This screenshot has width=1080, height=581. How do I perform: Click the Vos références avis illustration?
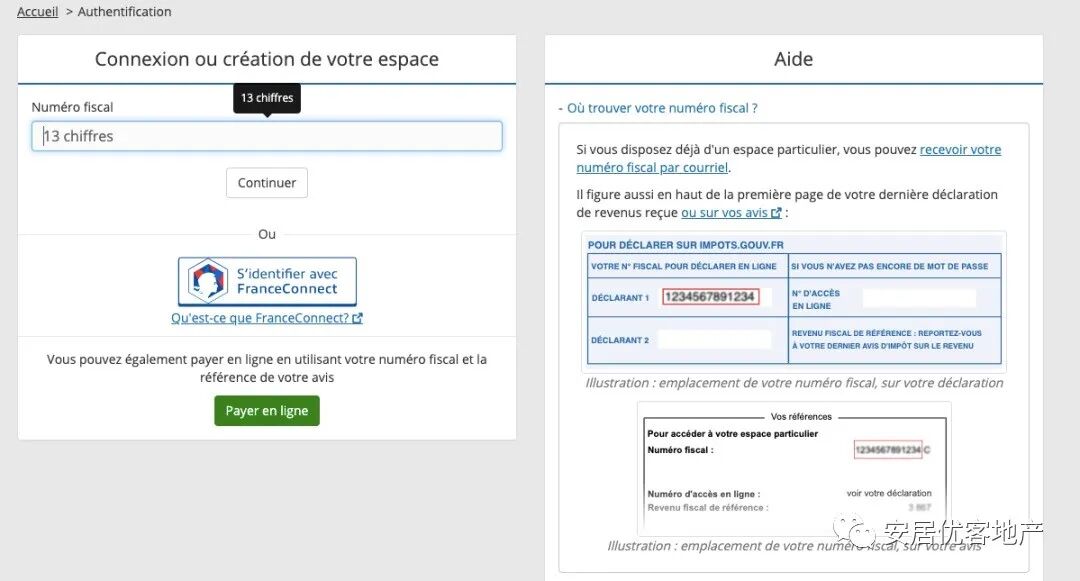[794, 469]
